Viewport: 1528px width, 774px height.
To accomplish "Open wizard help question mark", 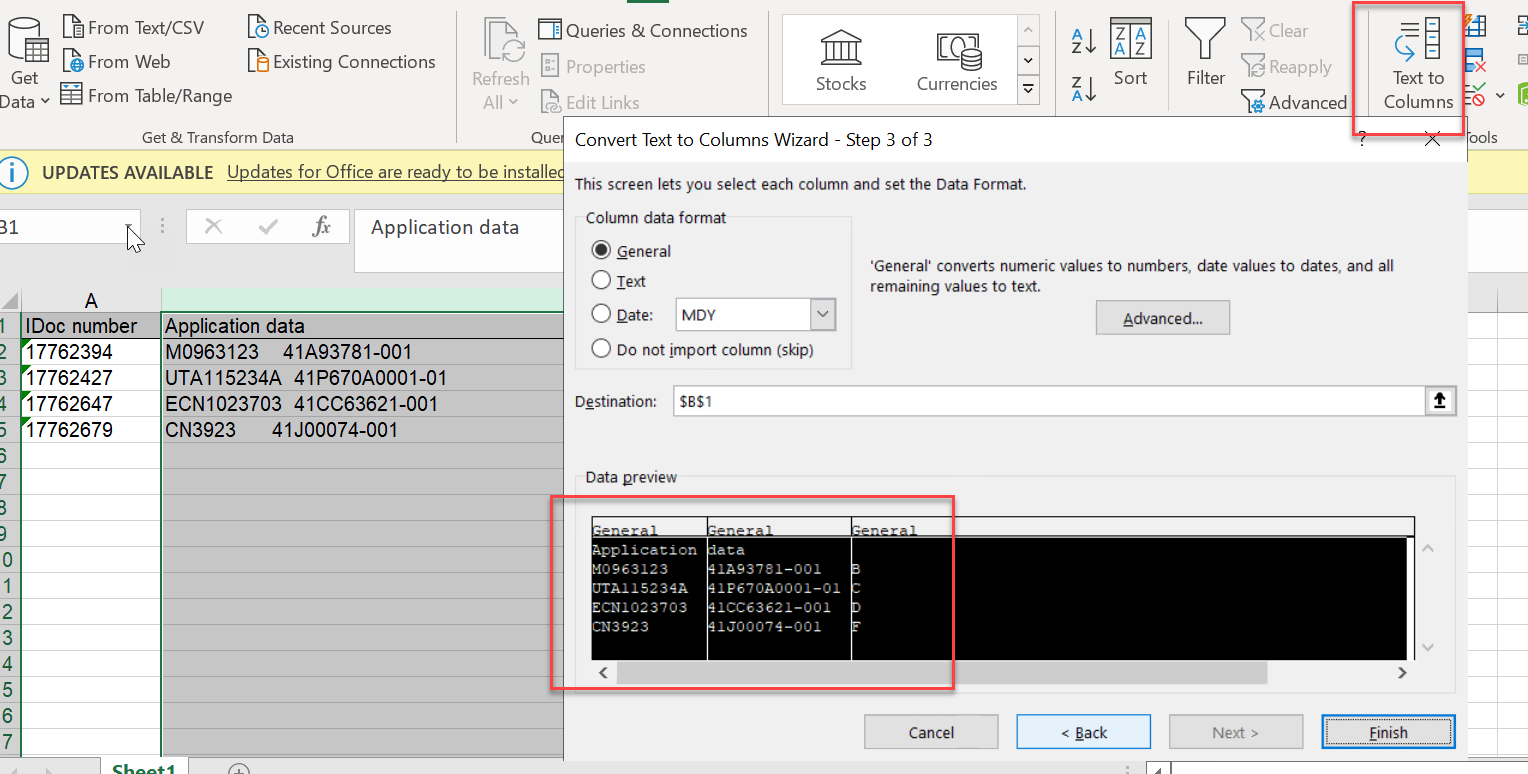I will [x=1362, y=140].
